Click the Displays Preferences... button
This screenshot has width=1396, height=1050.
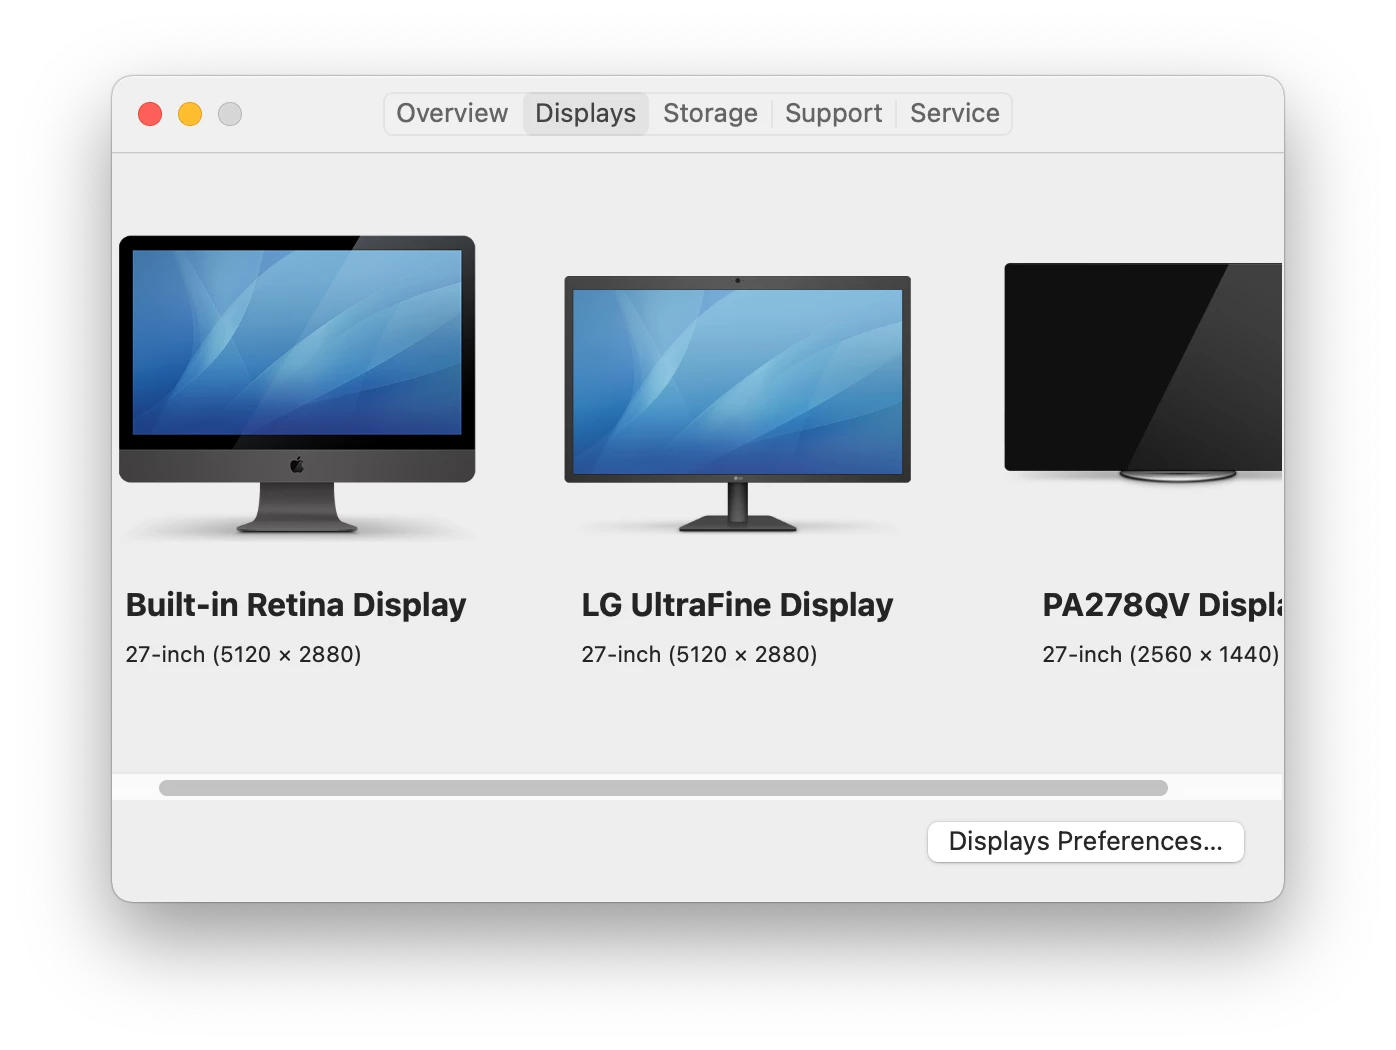(x=1085, y=841)
